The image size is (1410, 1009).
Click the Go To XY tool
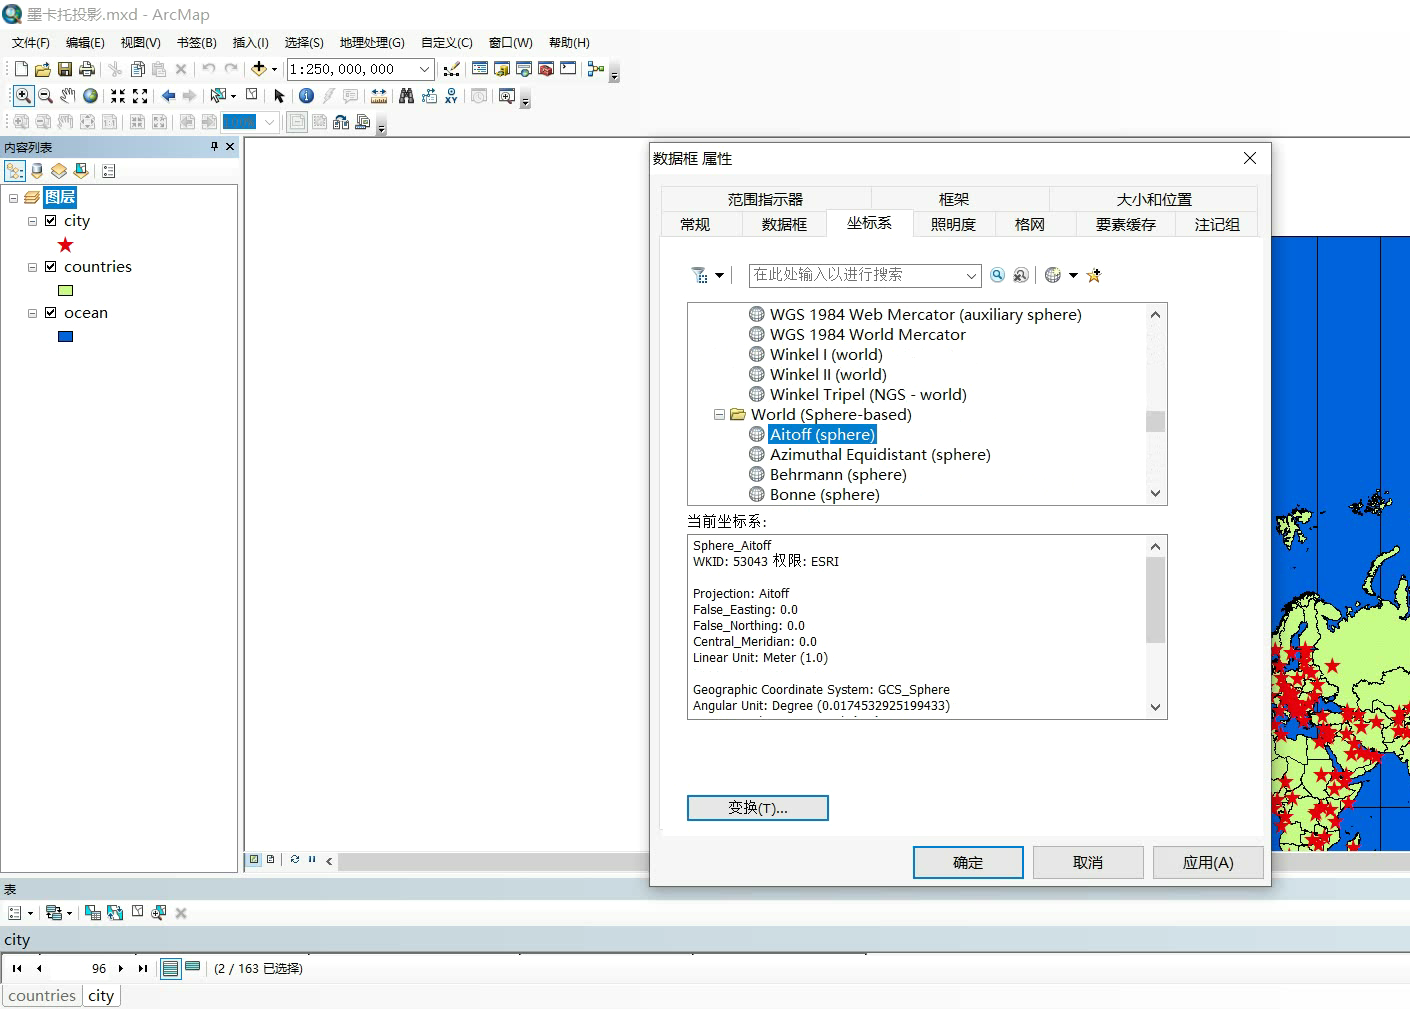pos(452,96)
